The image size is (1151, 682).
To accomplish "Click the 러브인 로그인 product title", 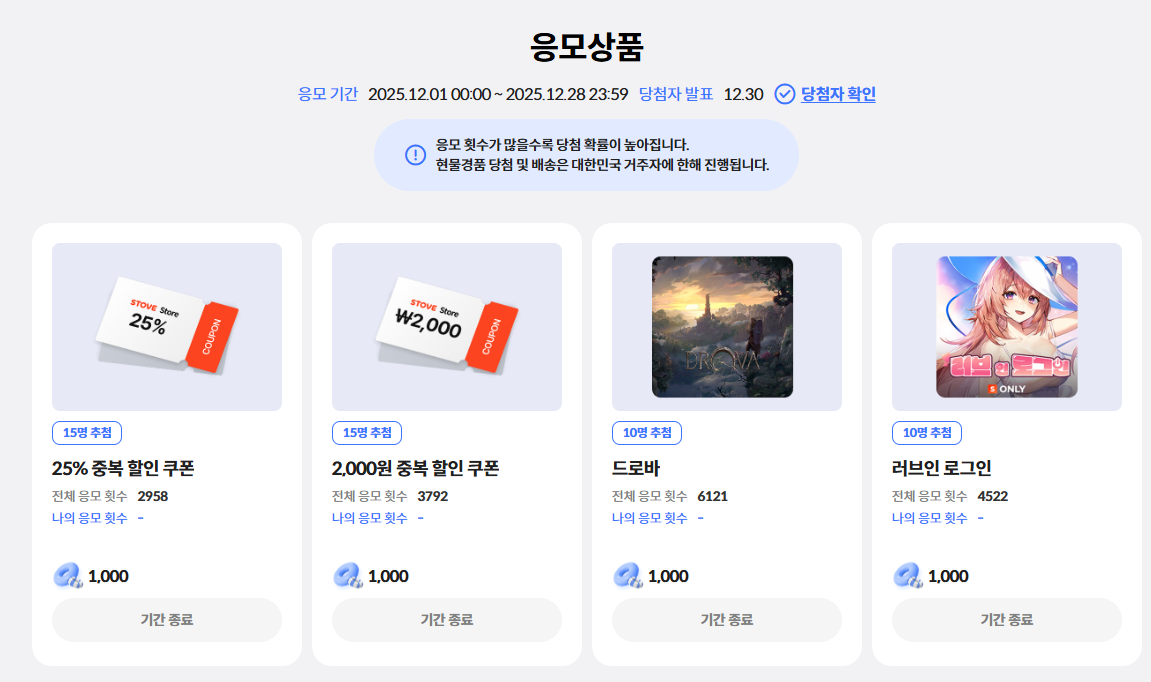I will click(x=942, y=468).
